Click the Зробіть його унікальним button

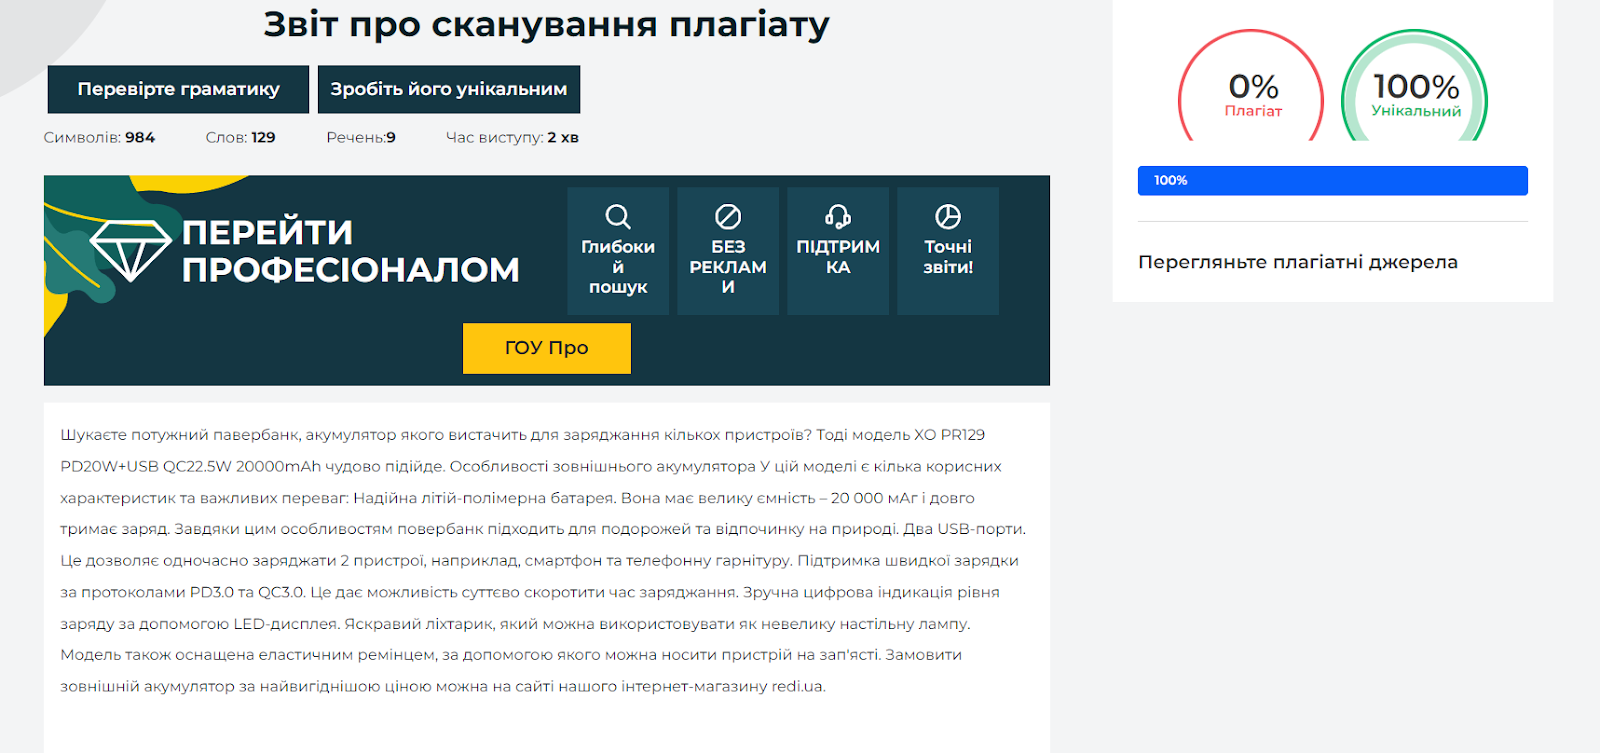tap(449, 89)
